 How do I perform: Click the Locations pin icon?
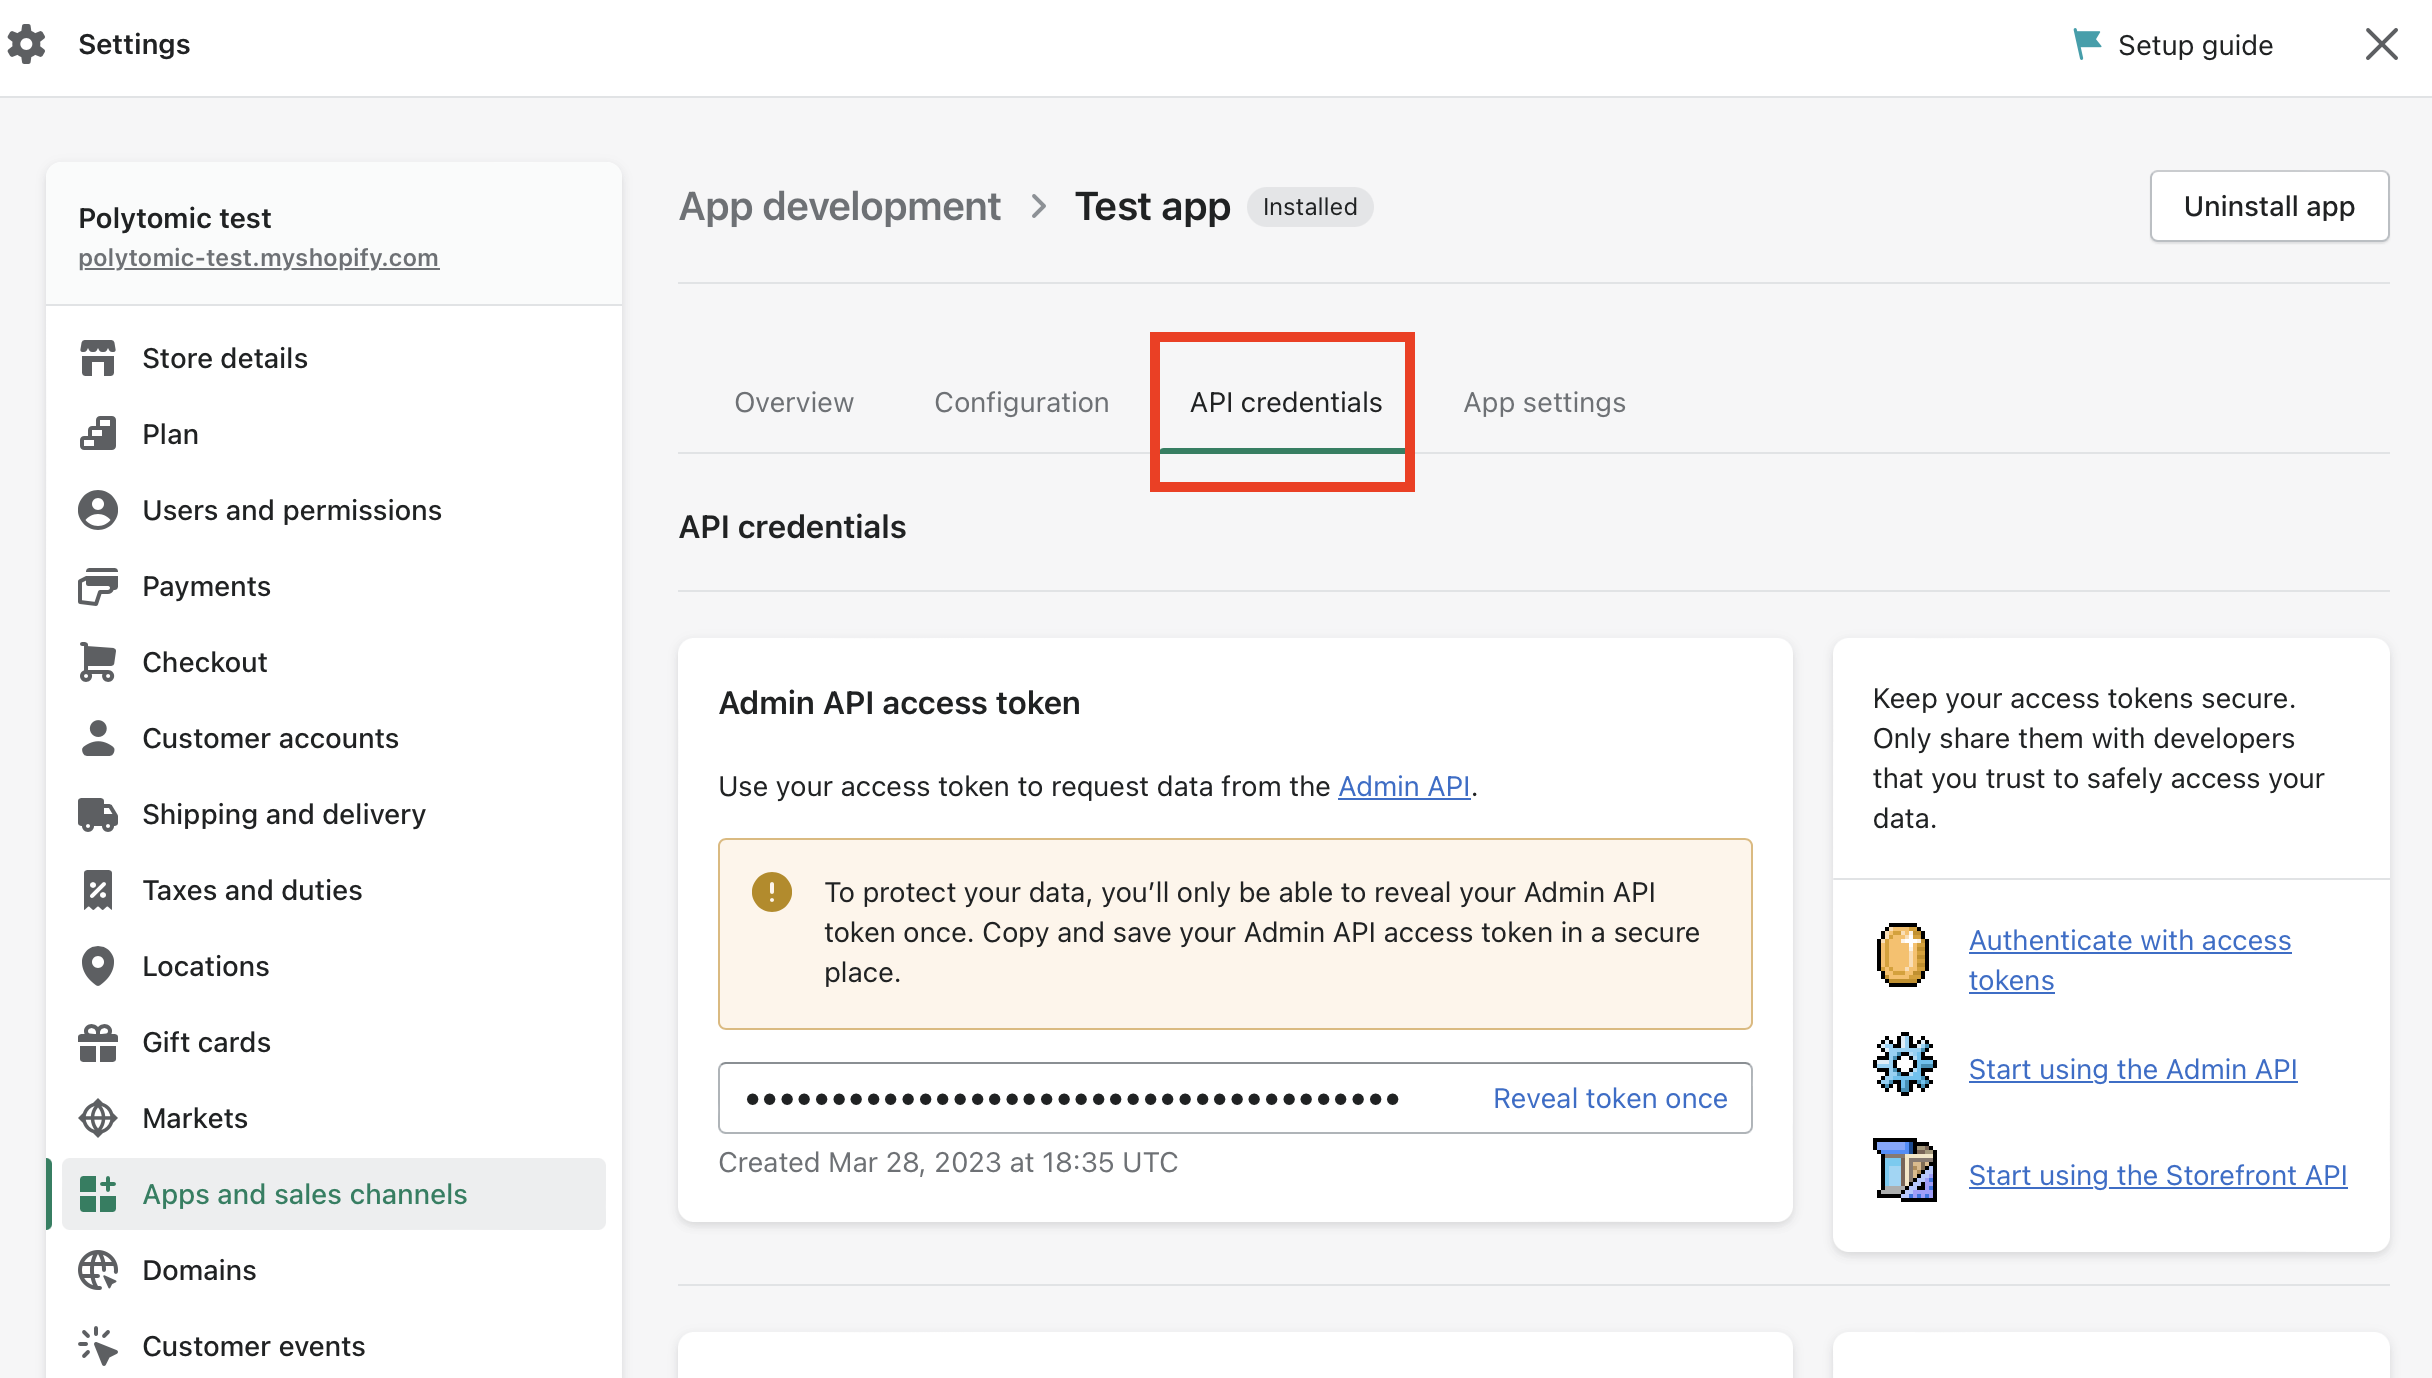coord(98,966)
